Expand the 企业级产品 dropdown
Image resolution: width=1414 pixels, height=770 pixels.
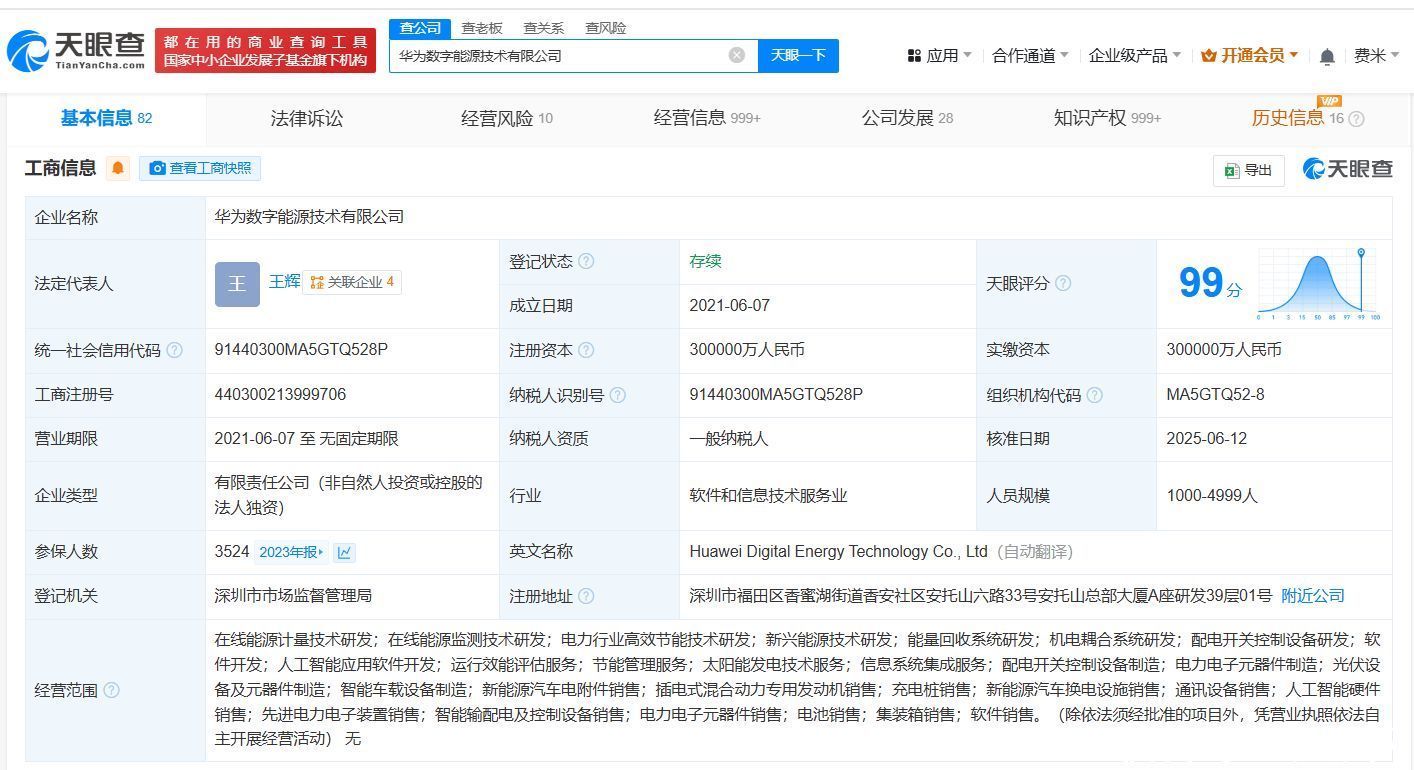coord(1134,56)
